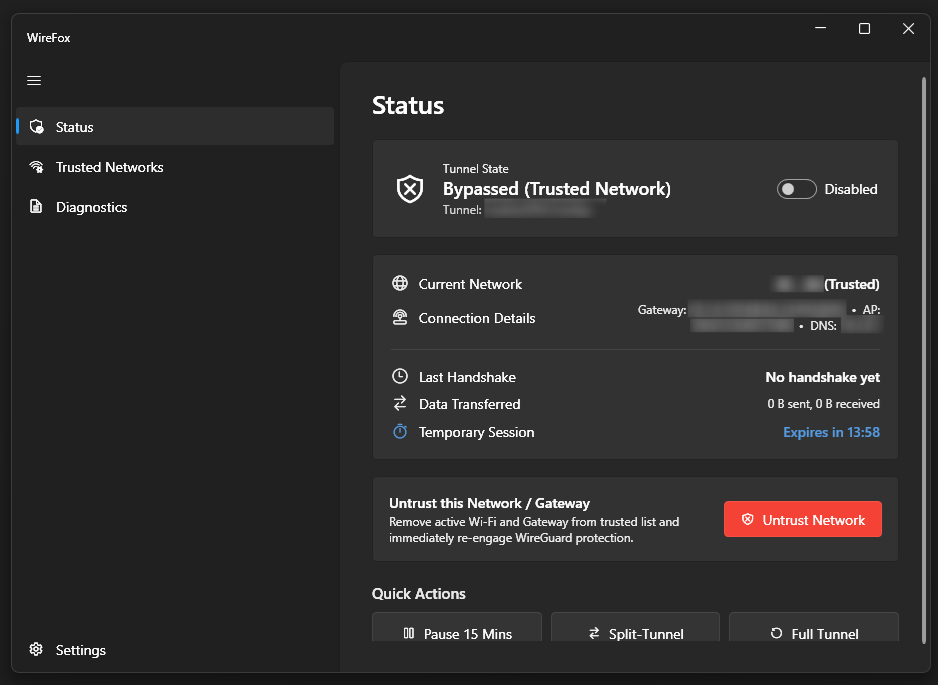Viewport: 938px width, 685px height.
Task: Open Trusted Networks page
Action: (175, 167)
